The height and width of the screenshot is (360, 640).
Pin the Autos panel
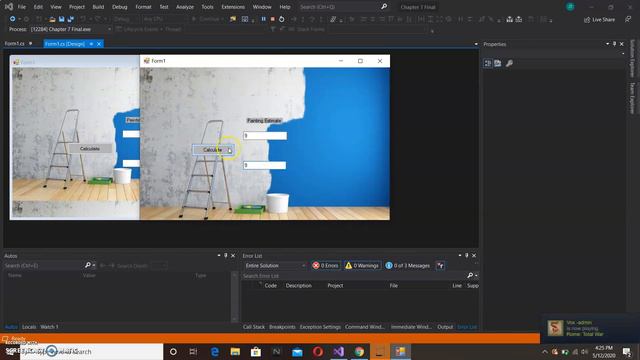coord(225,256)
